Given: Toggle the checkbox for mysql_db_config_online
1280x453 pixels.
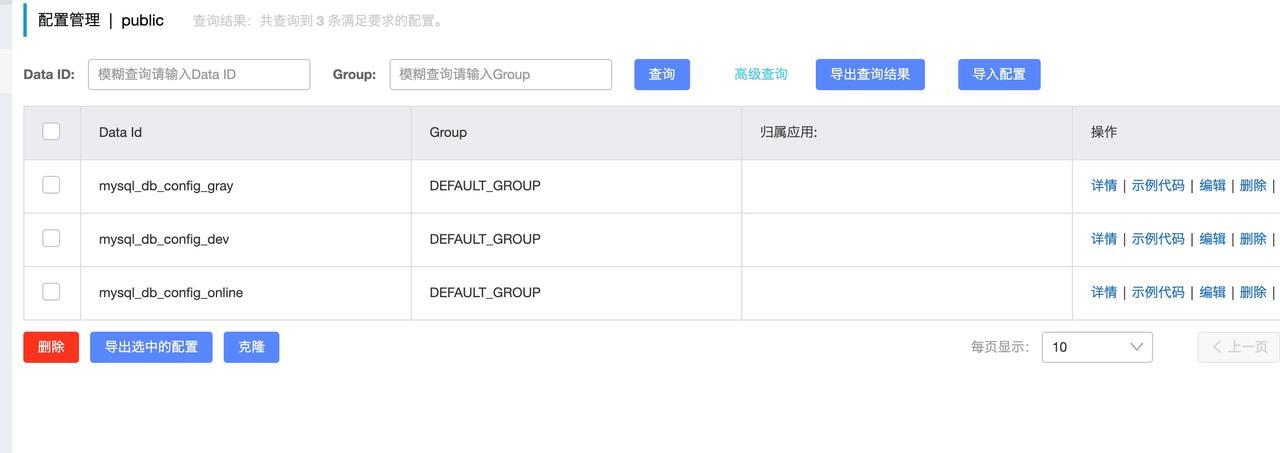Looking at the screenshot, I should pyautogui.click(x=51, y=292).
